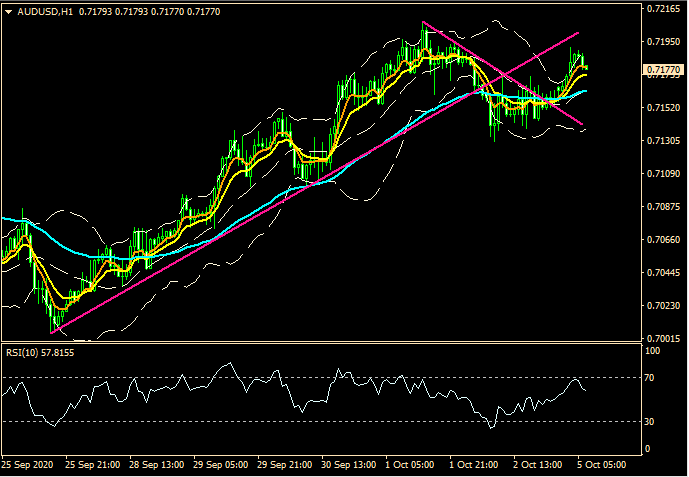Image resolution: width=689 pixels, height=477 pixels.
Task: Click the small arrow before AUDUSD,H1
Action: coord(8,11)
